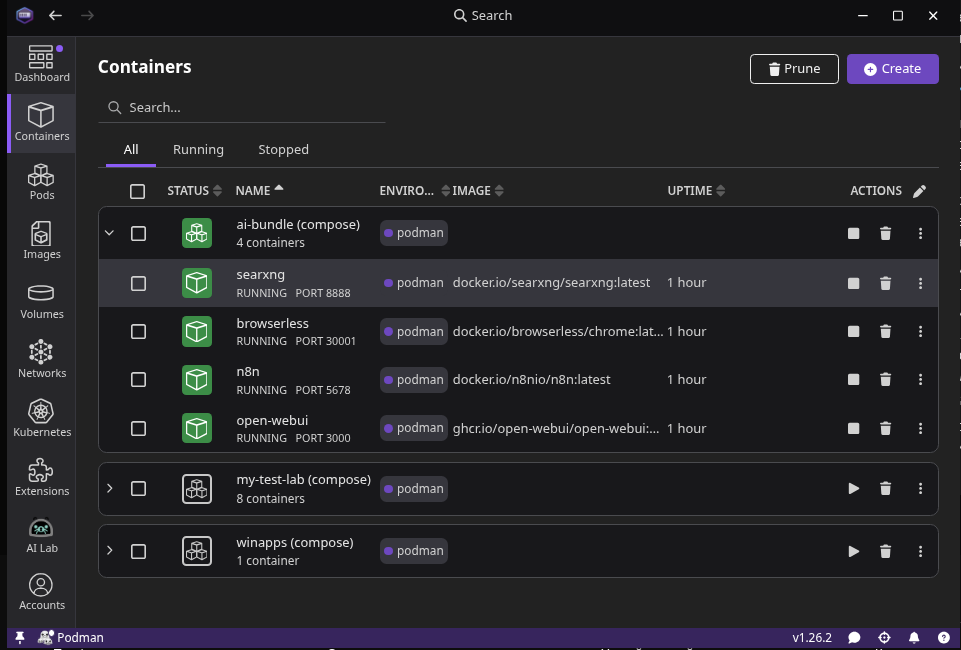Open AI Lab extension

(x=42, y=535)
